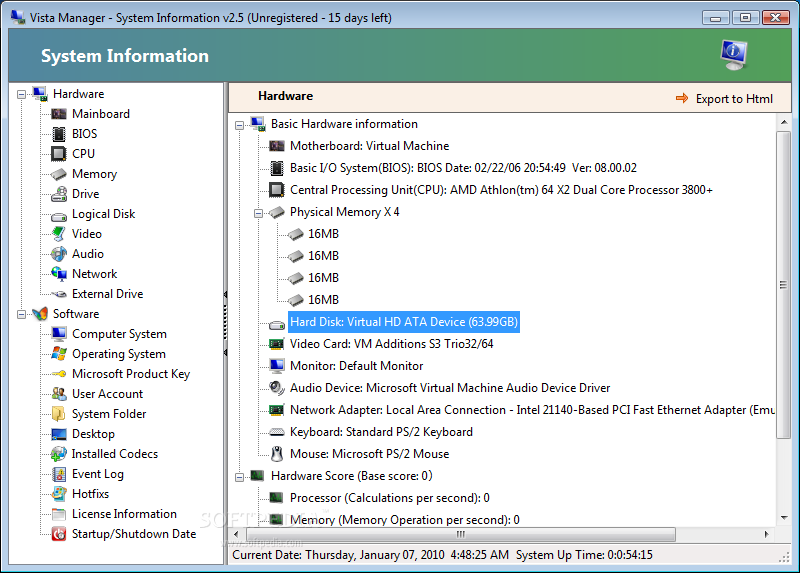Screen dimensions: 800x573
Task: Click the CPU icon in Hardware tree
Action: (x=59, y=154)
